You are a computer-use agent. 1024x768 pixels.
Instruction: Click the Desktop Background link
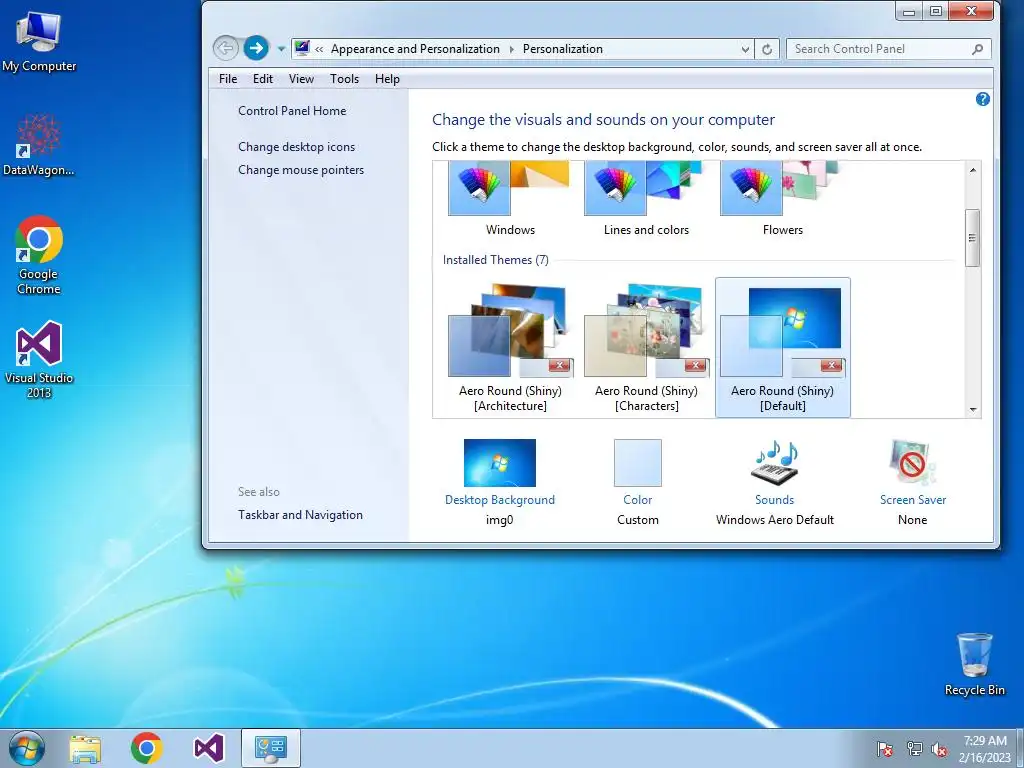coord(500,500)
